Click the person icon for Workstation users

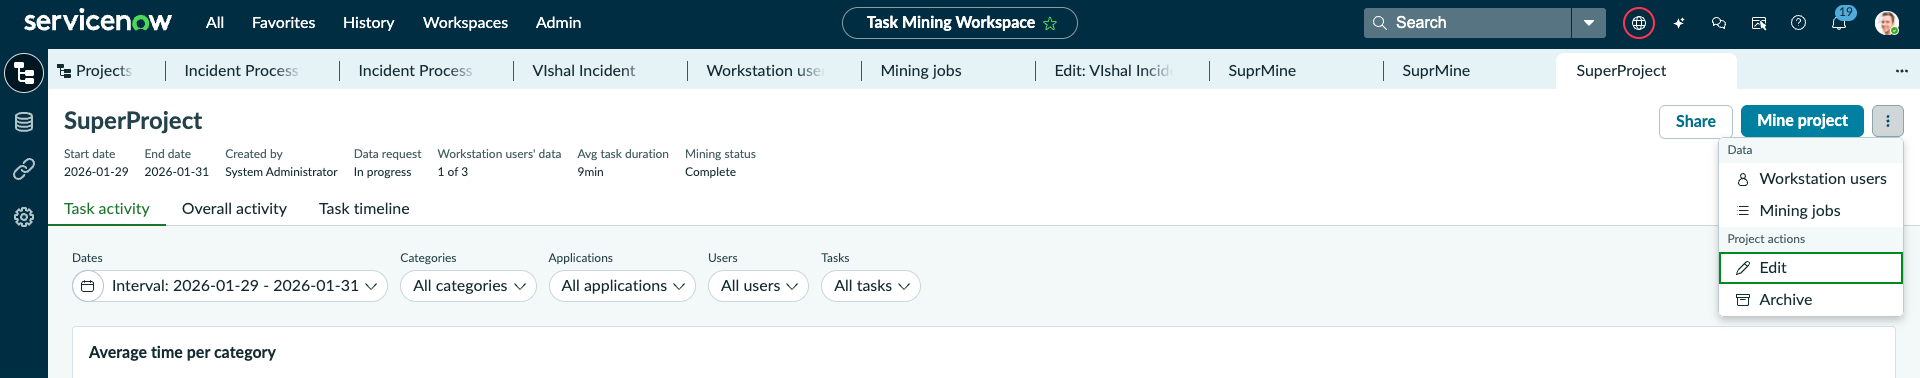pyautogui.click(x=1743, y=179)
